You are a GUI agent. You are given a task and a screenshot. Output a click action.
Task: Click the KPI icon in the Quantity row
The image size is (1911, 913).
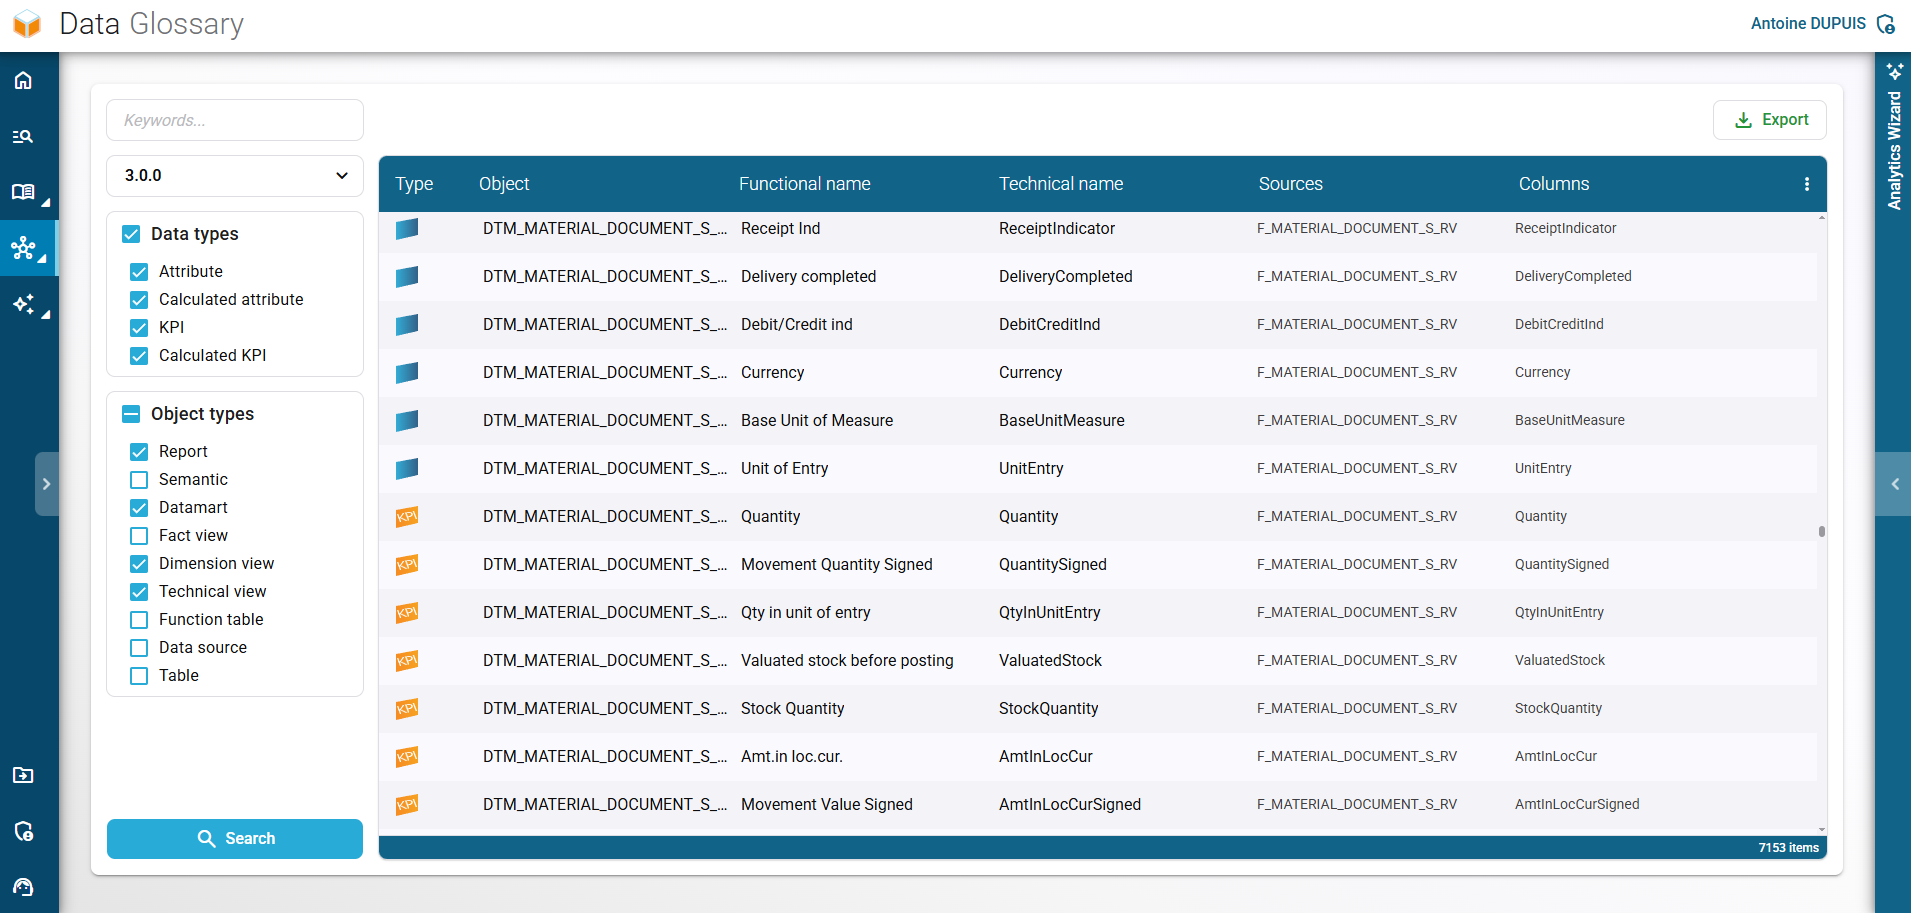click(407, 517)
